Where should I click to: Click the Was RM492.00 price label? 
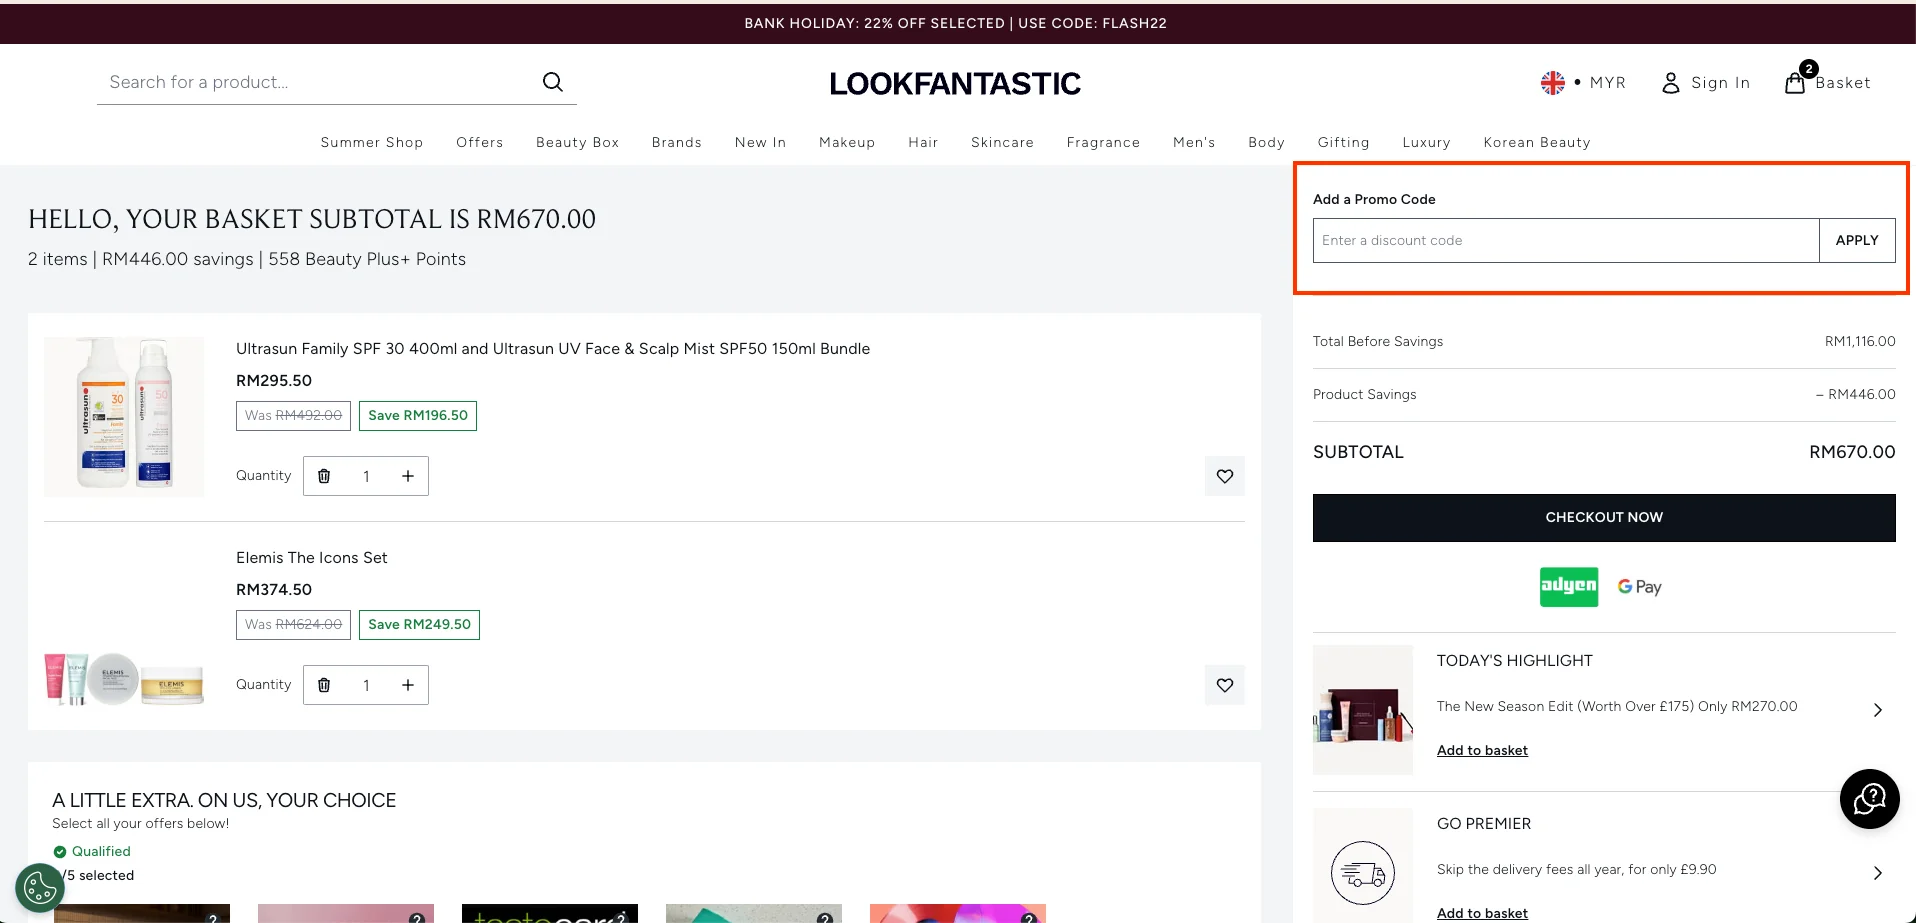pos(293,416)
